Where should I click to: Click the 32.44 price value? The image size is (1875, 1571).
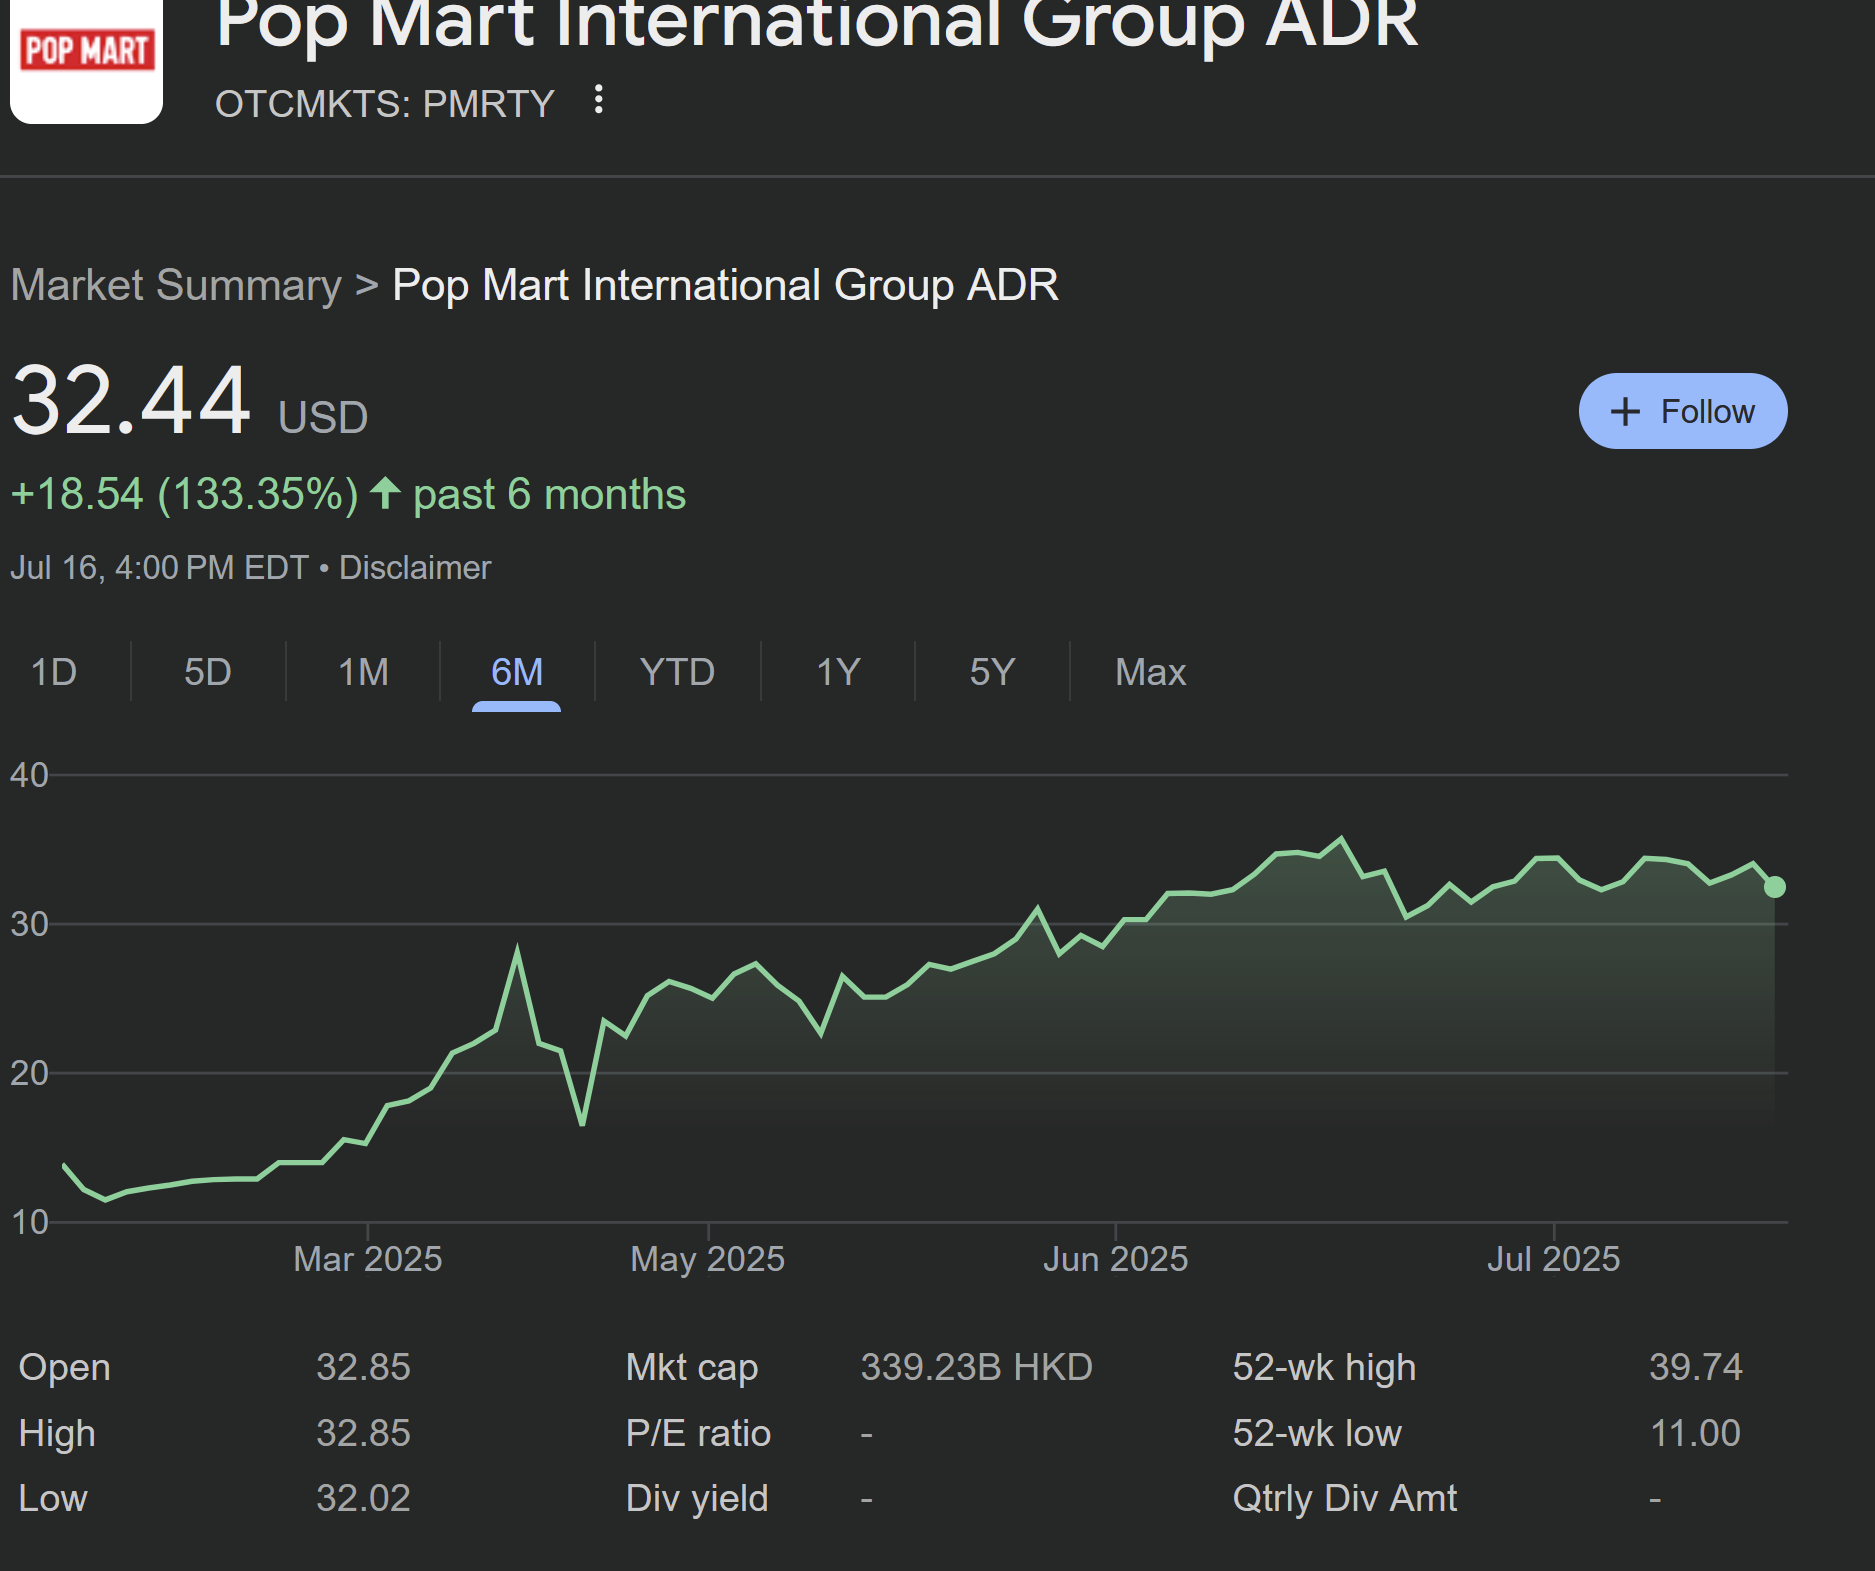(x=131, y=401)
